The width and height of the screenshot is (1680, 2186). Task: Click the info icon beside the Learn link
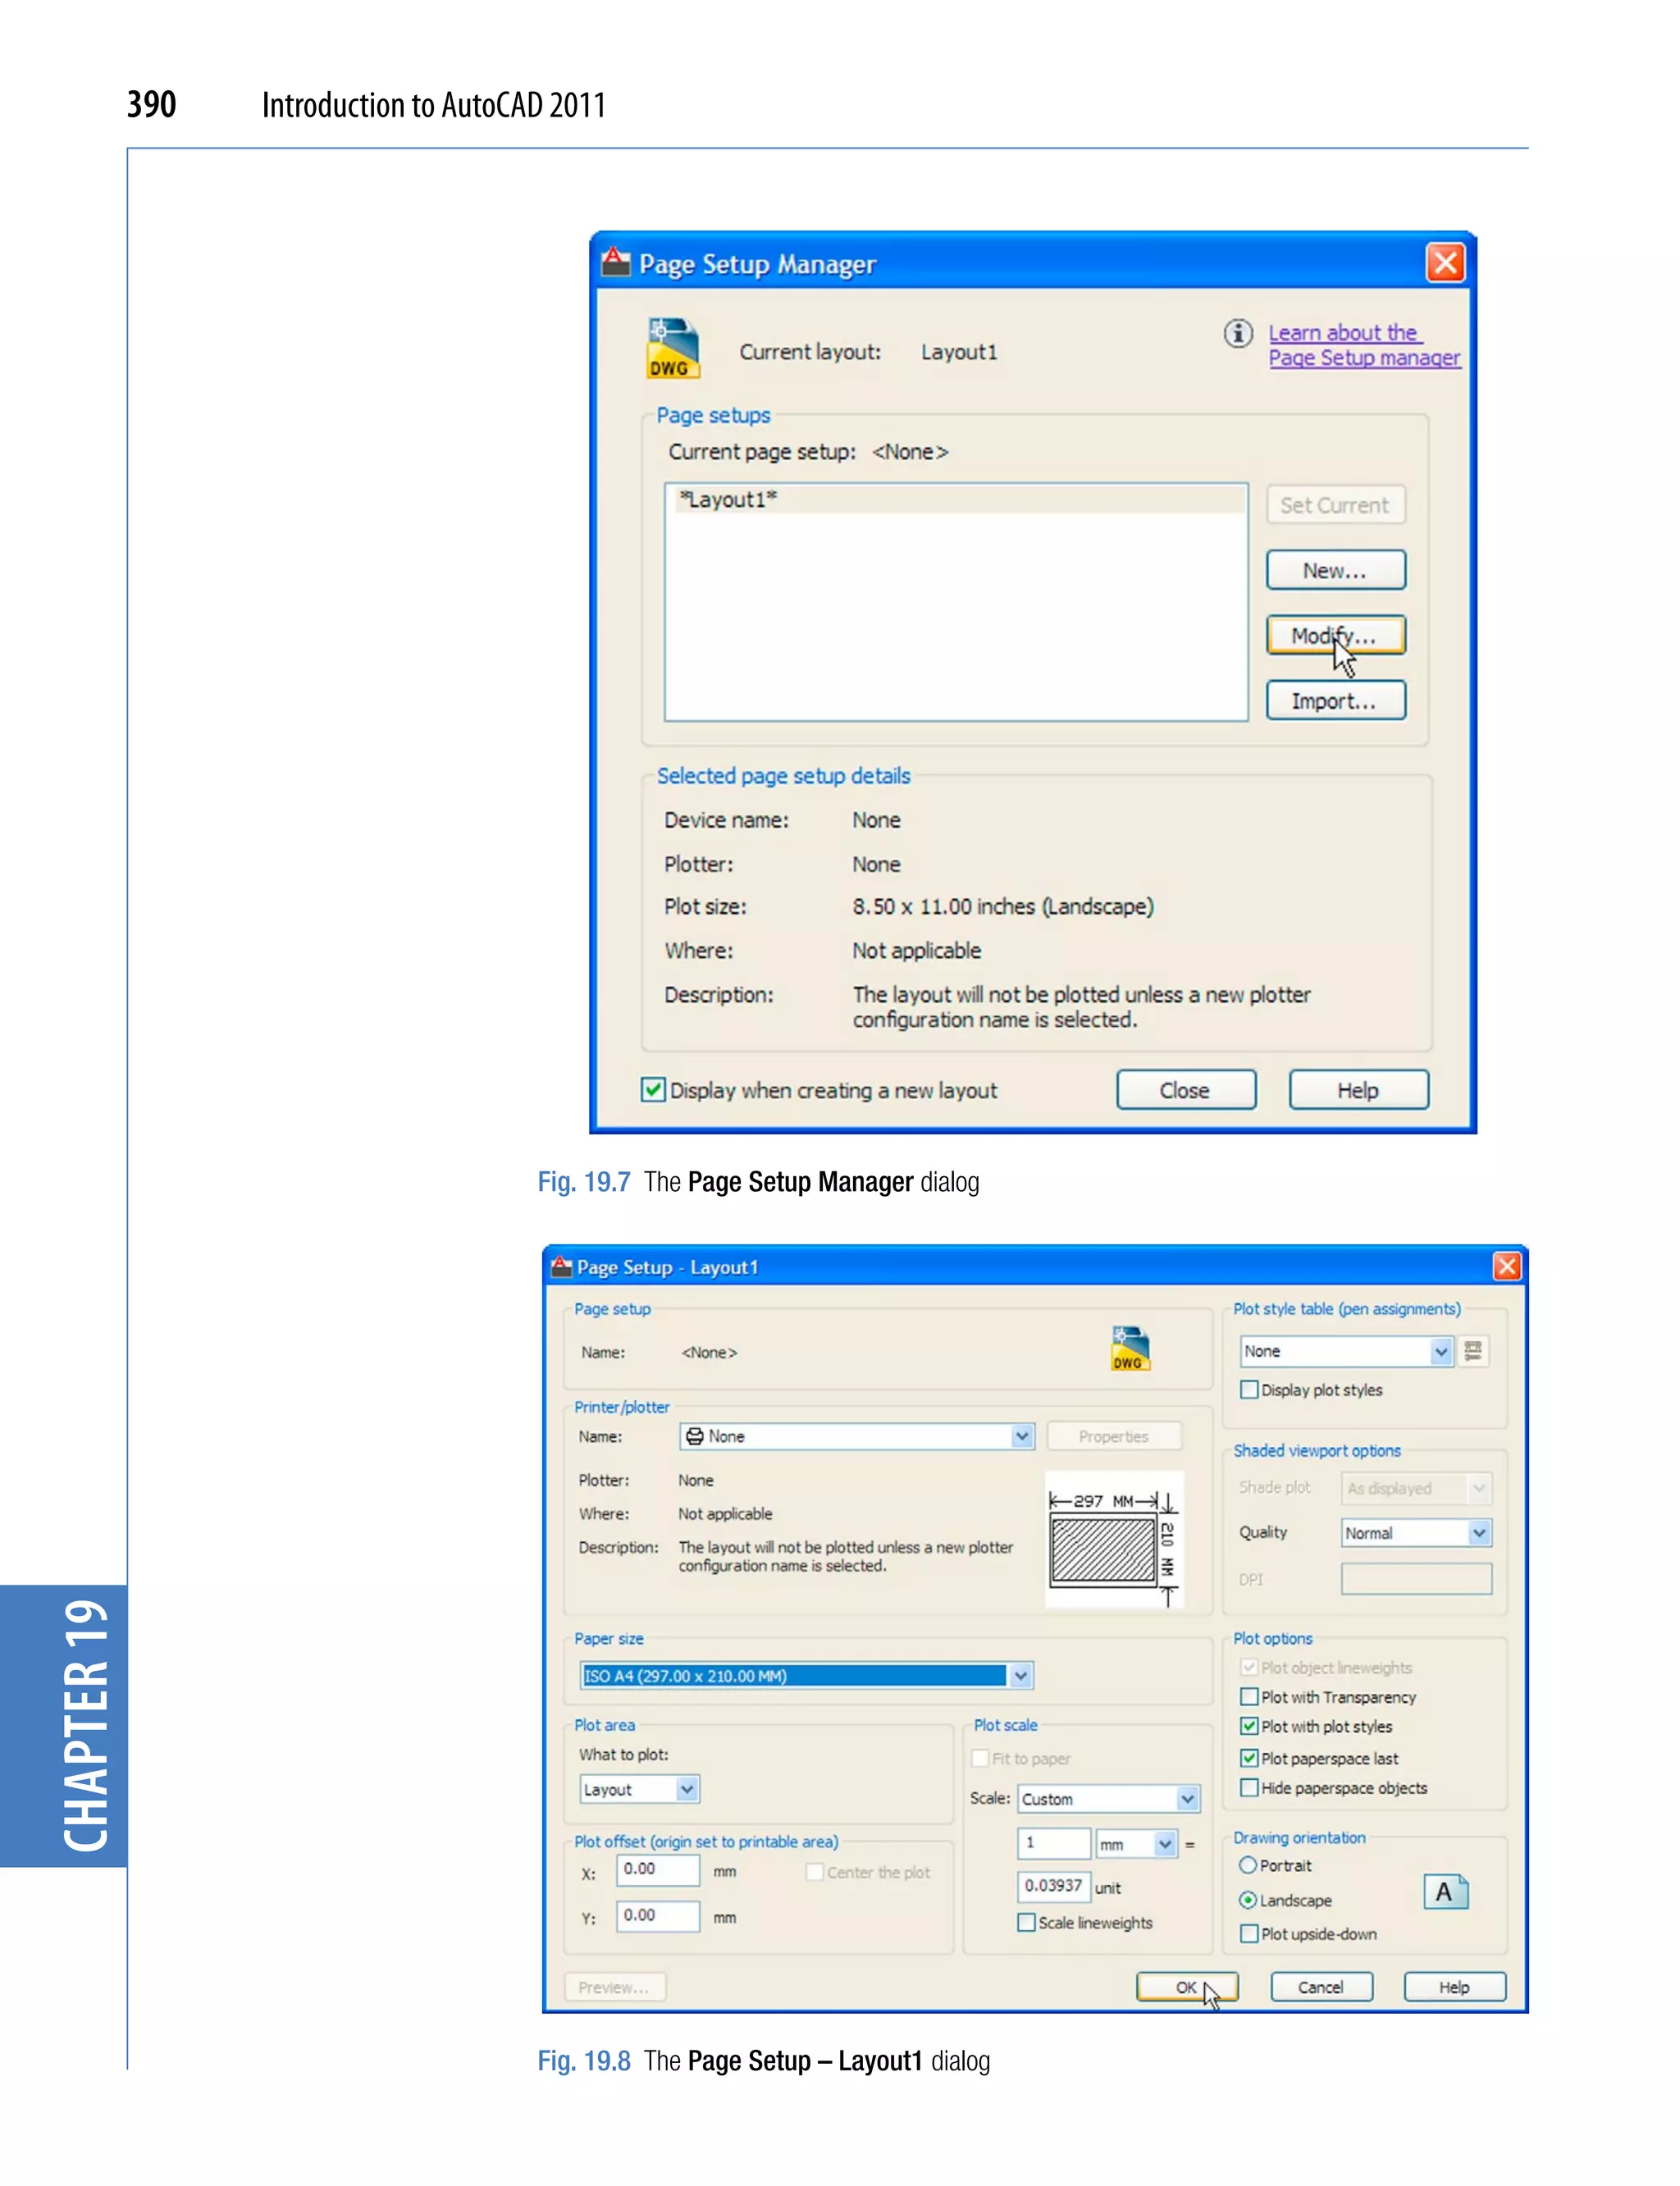click(x=1238, y=333)
